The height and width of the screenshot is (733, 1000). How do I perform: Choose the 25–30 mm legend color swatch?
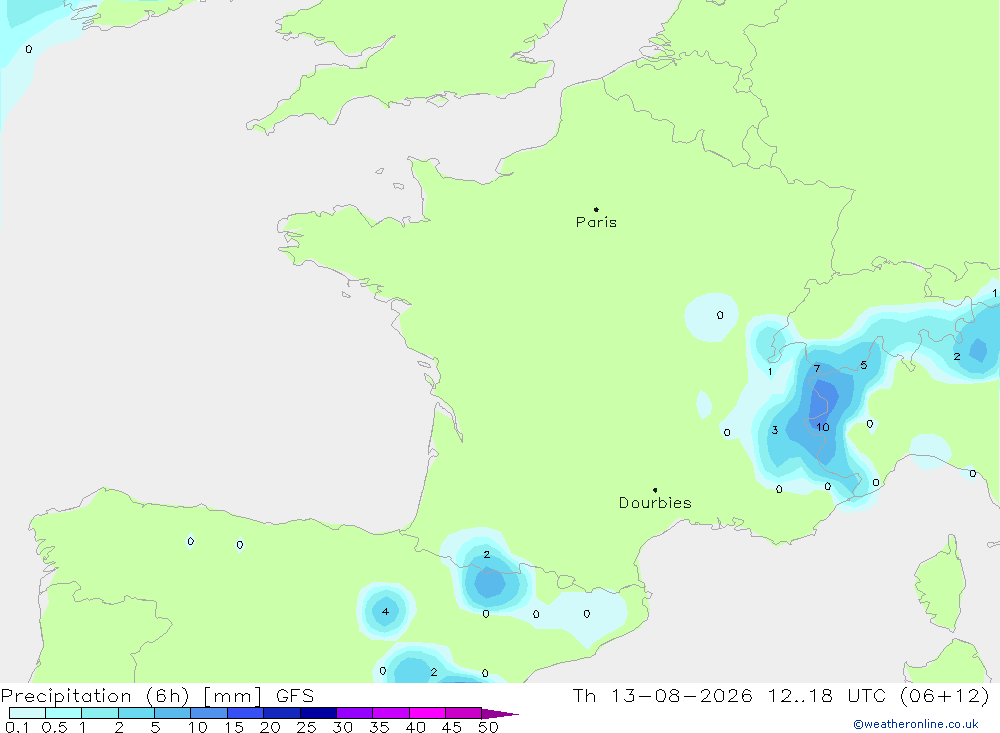pyautogui.click(x=318, y=713)
